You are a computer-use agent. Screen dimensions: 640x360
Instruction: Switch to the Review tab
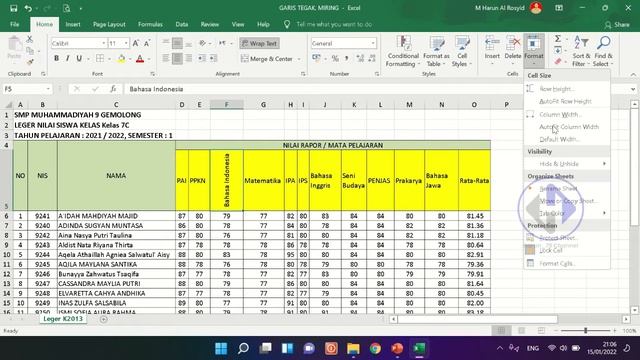[209, 24]
